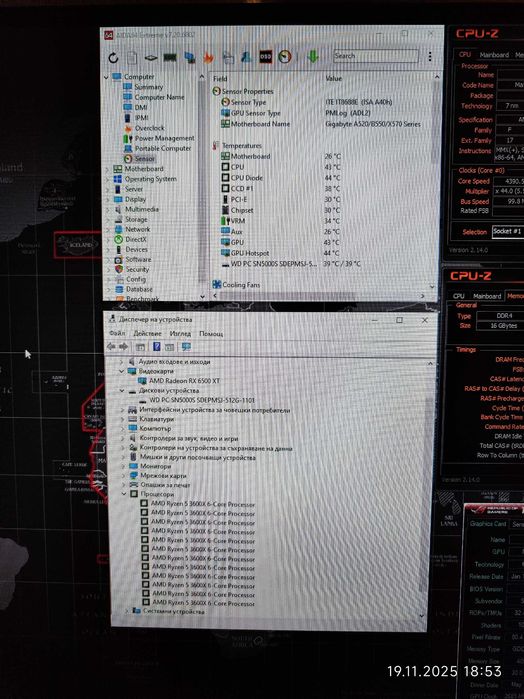This screenshot has height=699, width=524.
Task: Expand the Operating System node in AIDA64
Action: (107, 179)
